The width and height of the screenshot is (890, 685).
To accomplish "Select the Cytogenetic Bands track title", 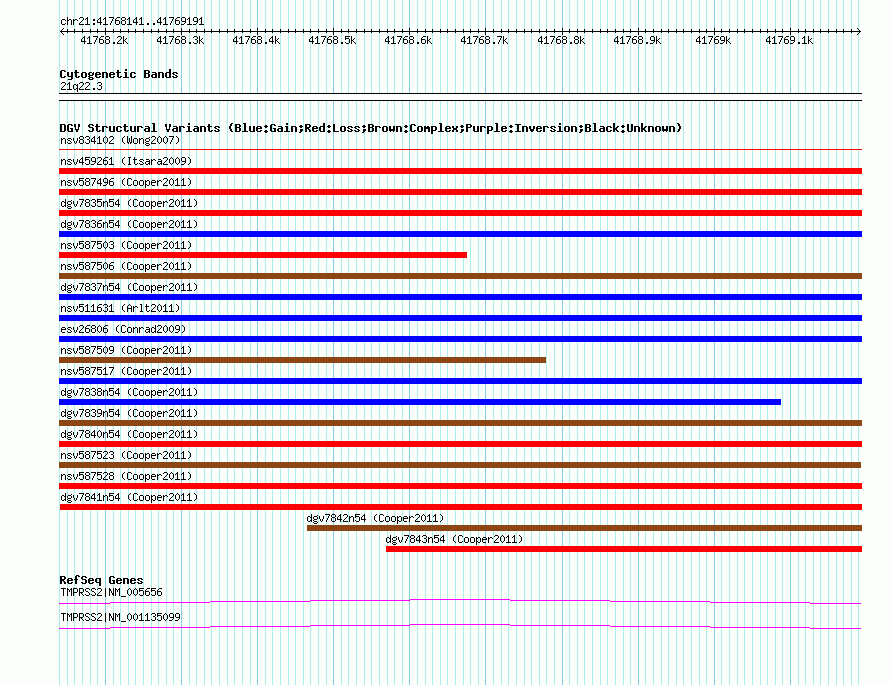I will [119, 74].
